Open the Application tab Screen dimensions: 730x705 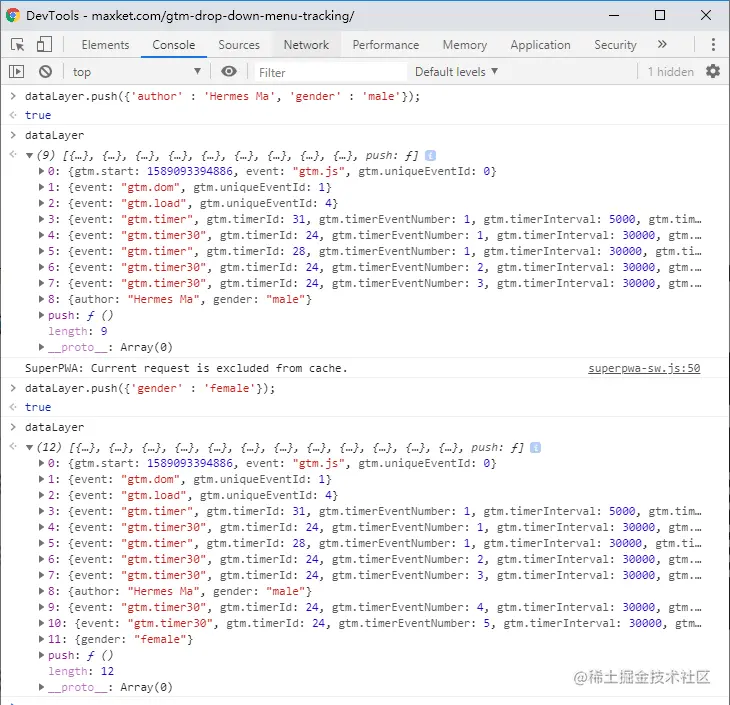tap(540, 45)
